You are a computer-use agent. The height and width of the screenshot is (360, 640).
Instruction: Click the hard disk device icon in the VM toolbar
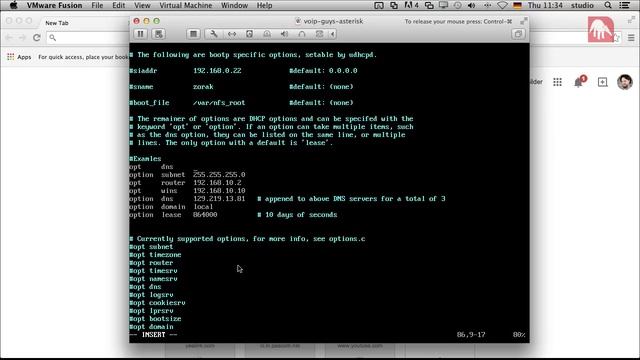pos(249,34)
